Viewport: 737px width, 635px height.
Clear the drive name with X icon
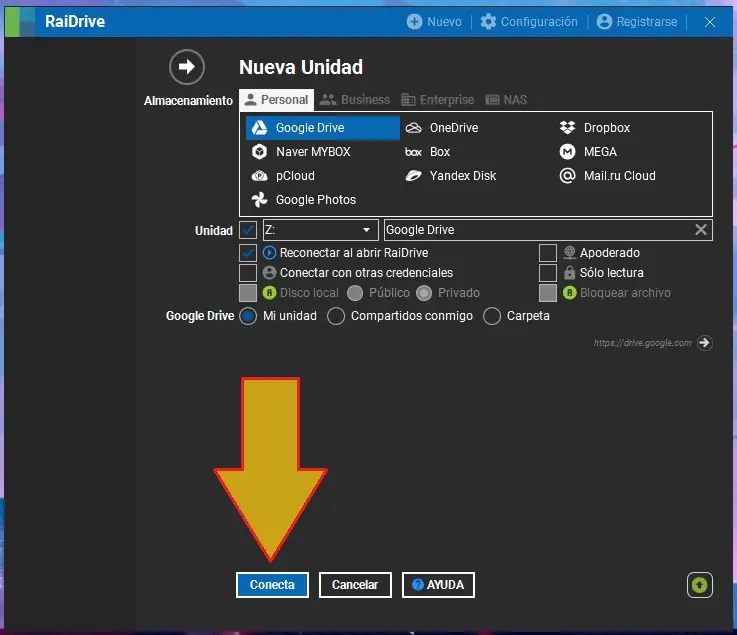(701, 229)
